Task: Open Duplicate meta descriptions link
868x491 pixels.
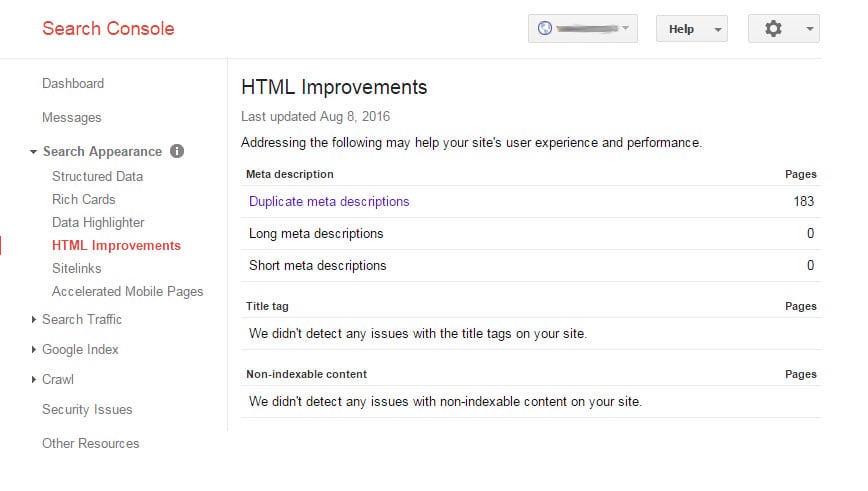Action: [x=329, y=201]
